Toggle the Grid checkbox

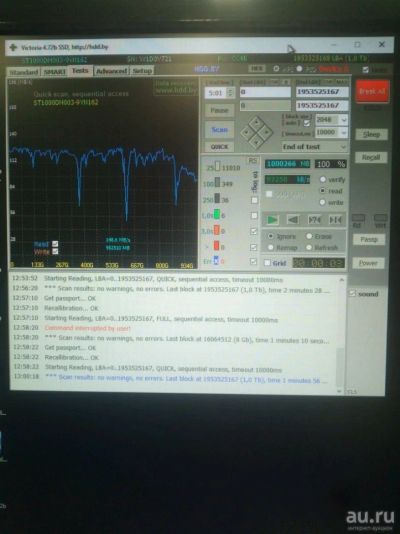[x=268, y=263]
